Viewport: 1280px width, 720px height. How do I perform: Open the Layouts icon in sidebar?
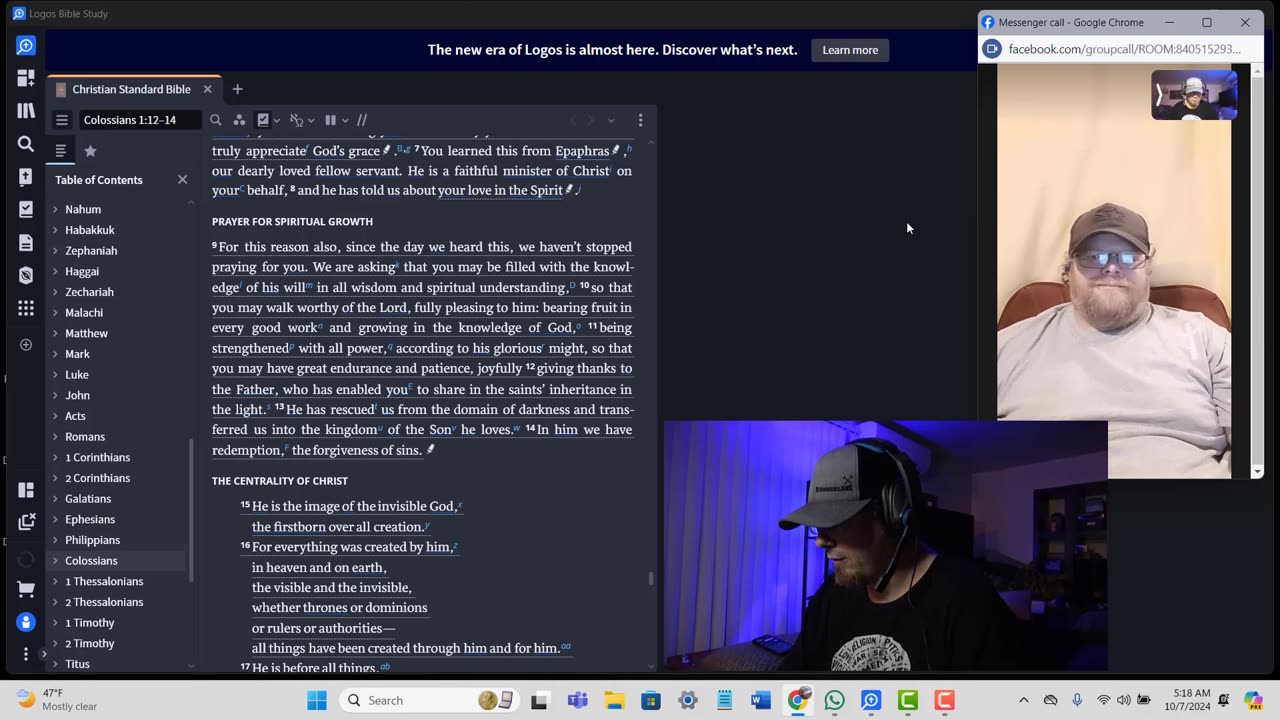[x=26, y=489]
